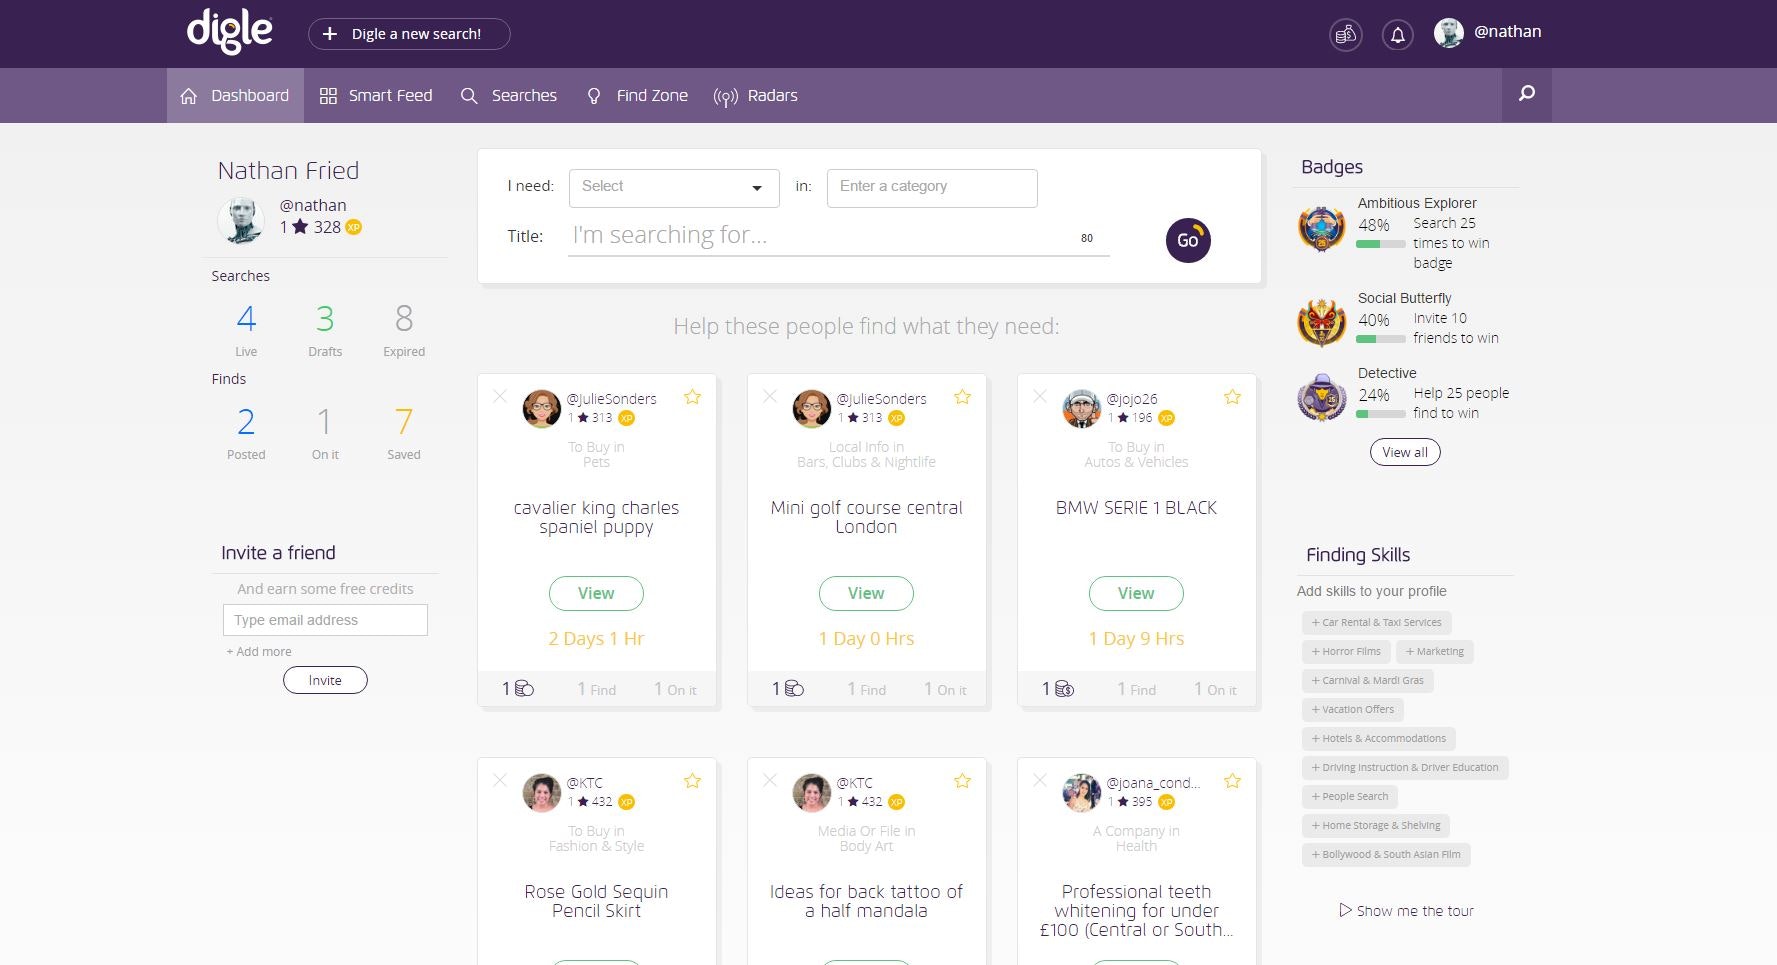
Task: Click the Social Butterfly progress bar
Action: coord(1381,339)
